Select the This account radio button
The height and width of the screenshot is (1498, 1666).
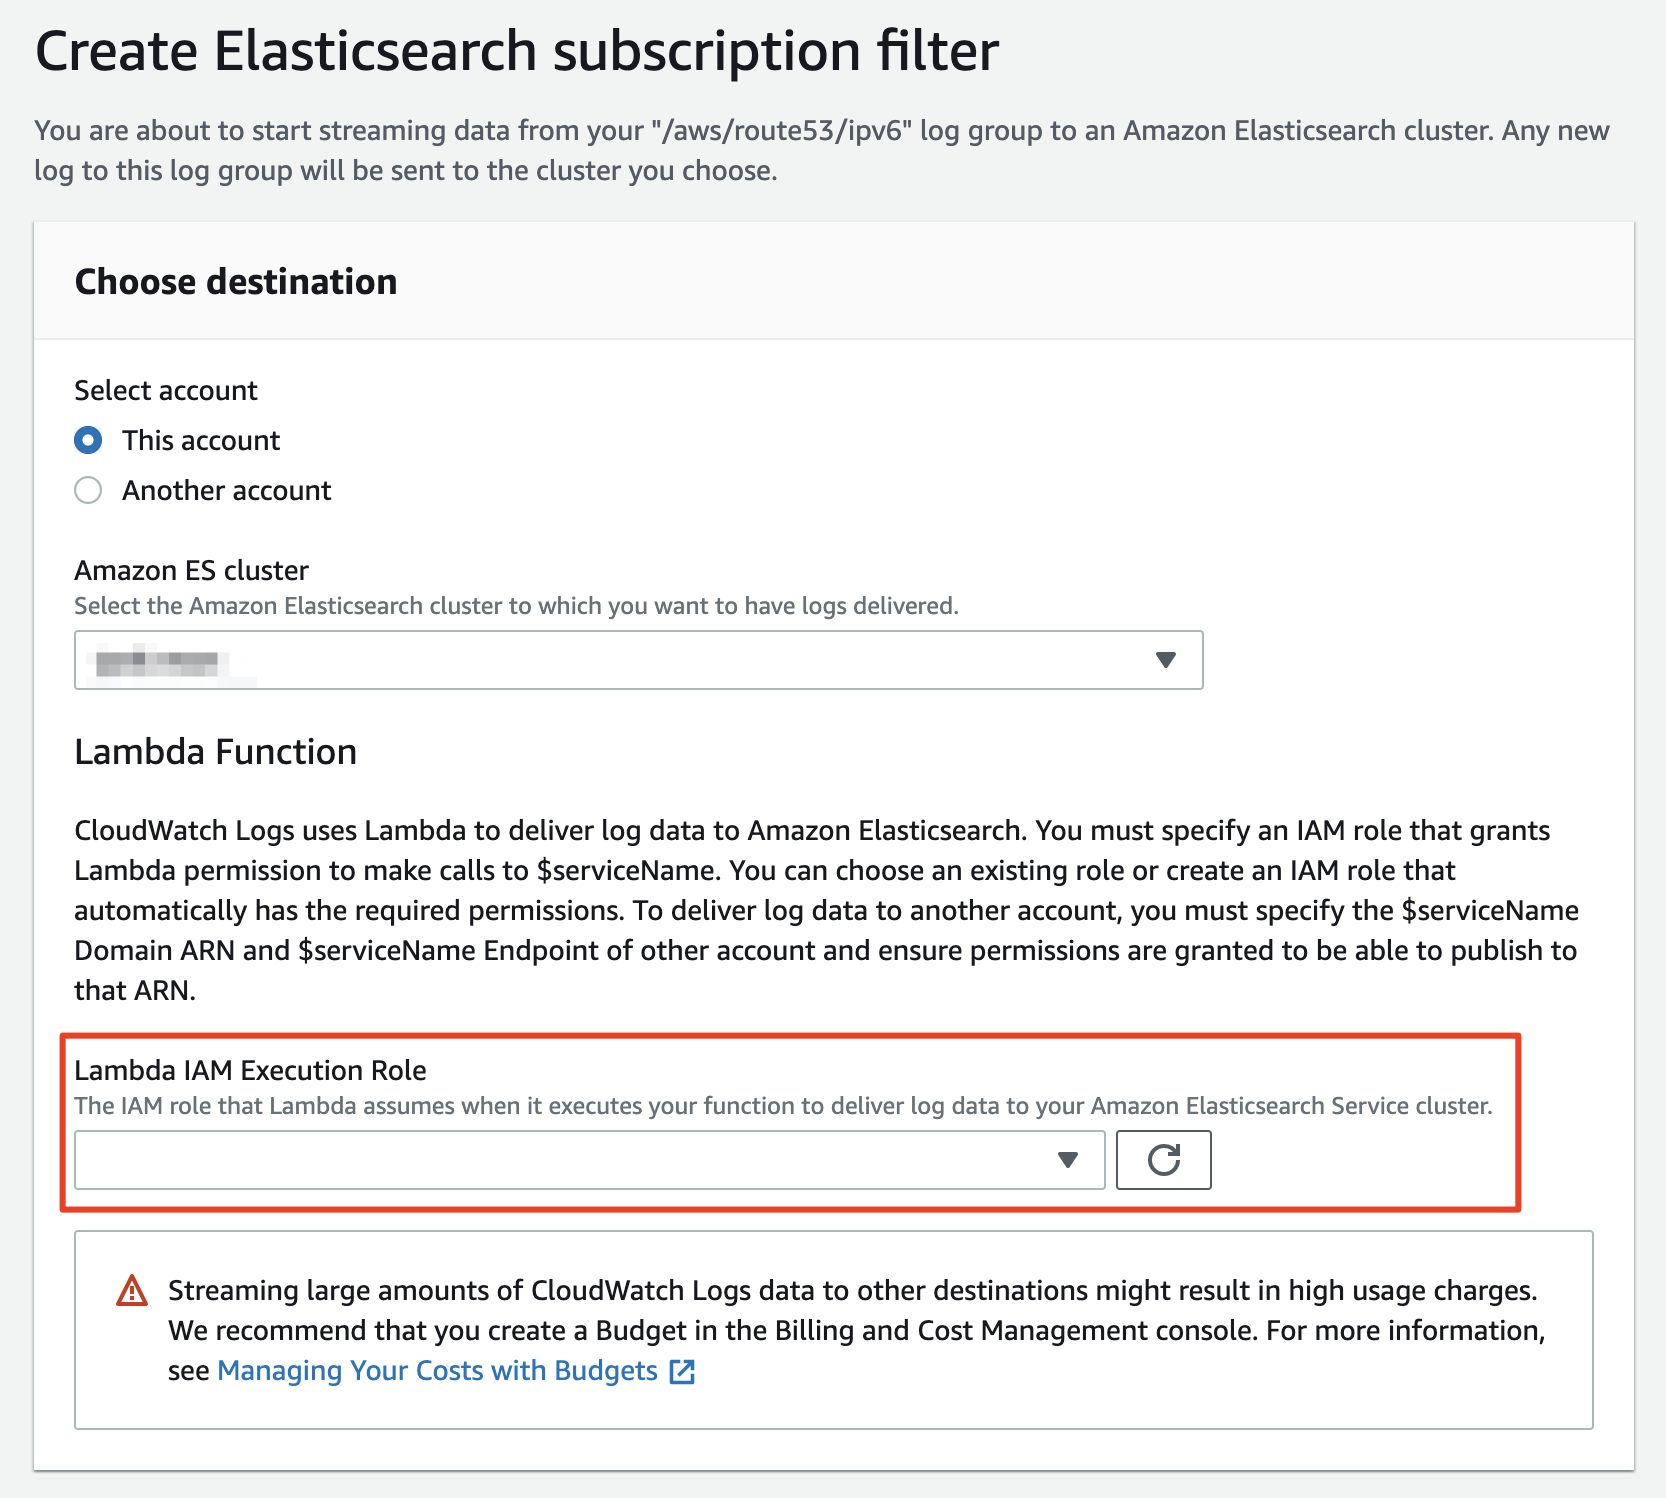pos(88,440)
